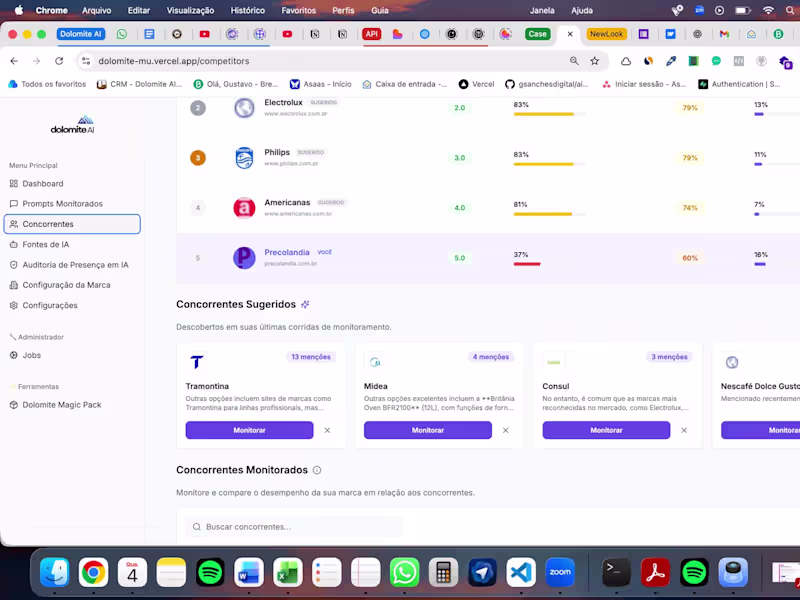Open the Histórico menu
Screen dimensions: 800x600
tap(247, 10)
